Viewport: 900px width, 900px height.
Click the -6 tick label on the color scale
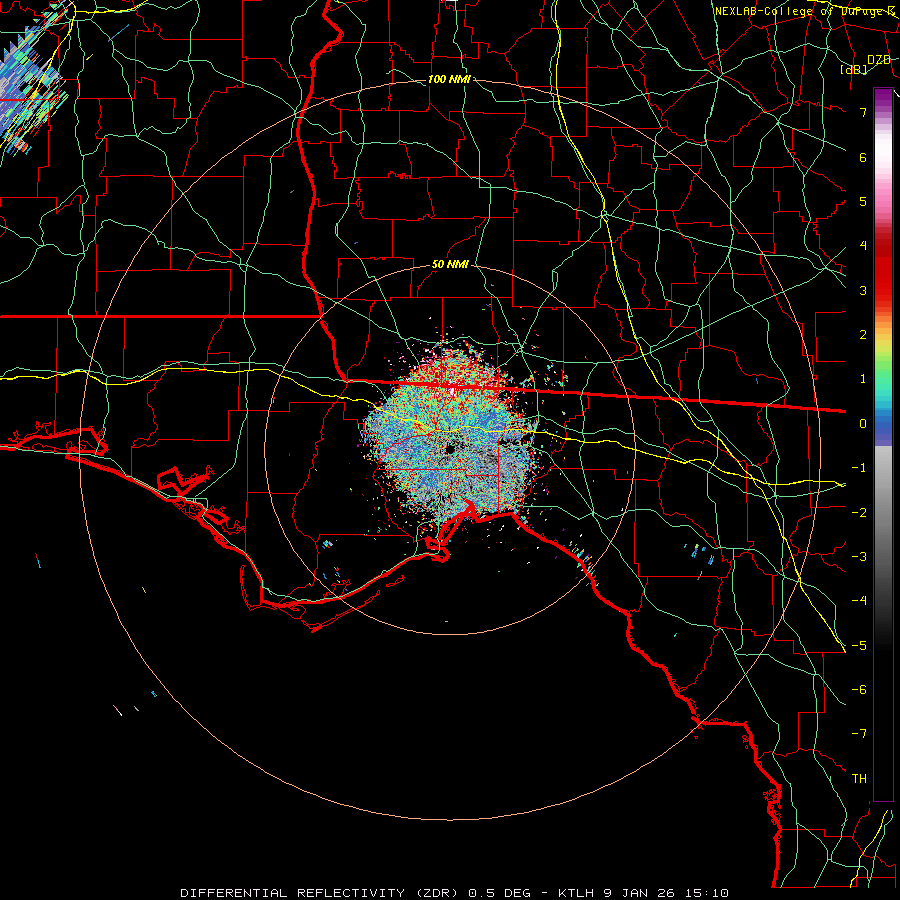tap(859, 689)
